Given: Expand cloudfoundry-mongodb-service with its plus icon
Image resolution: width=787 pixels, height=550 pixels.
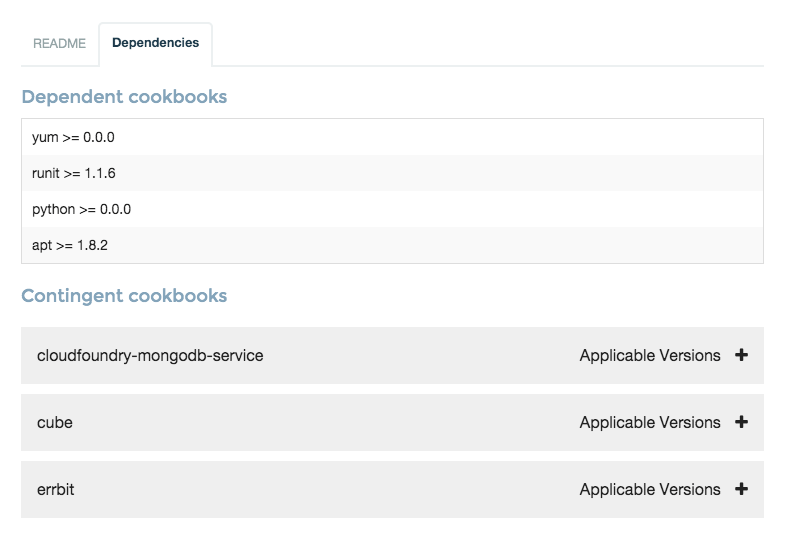Looking at the screenshot, I should (x=741, y=355).
